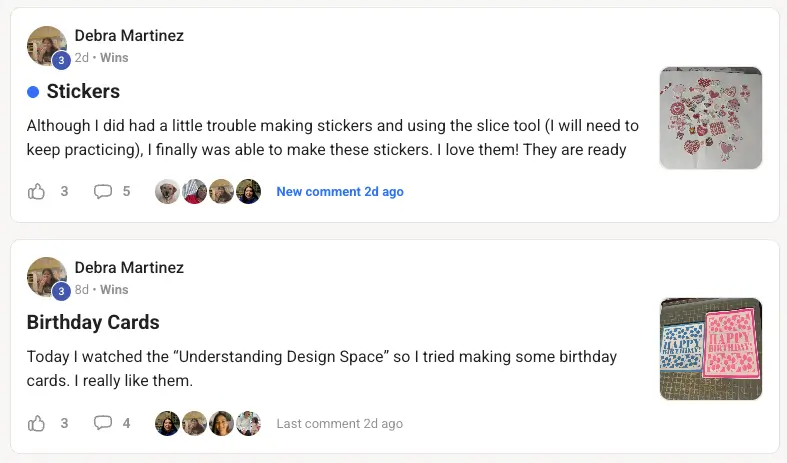This screenshot has width=787, height=463.
Task: Click Debra Martinez avatar on Stickers post
Action: [46, 46]
